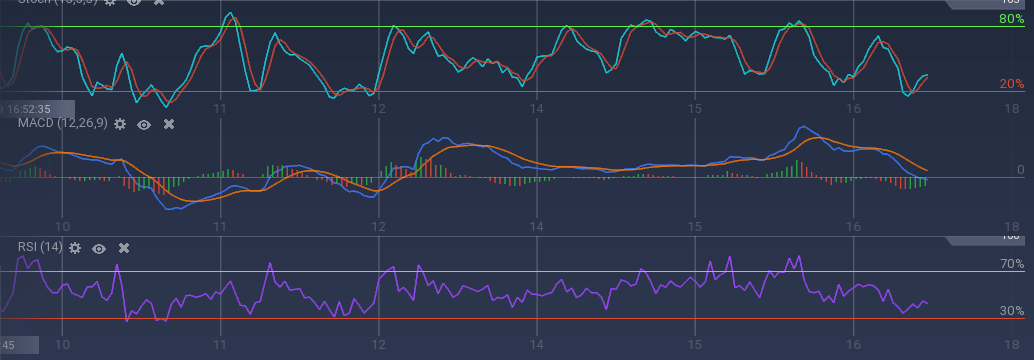Screen dimensions: 1034x360
Task: Click date 14 on MACD time axis
Action: click(536, 226)
